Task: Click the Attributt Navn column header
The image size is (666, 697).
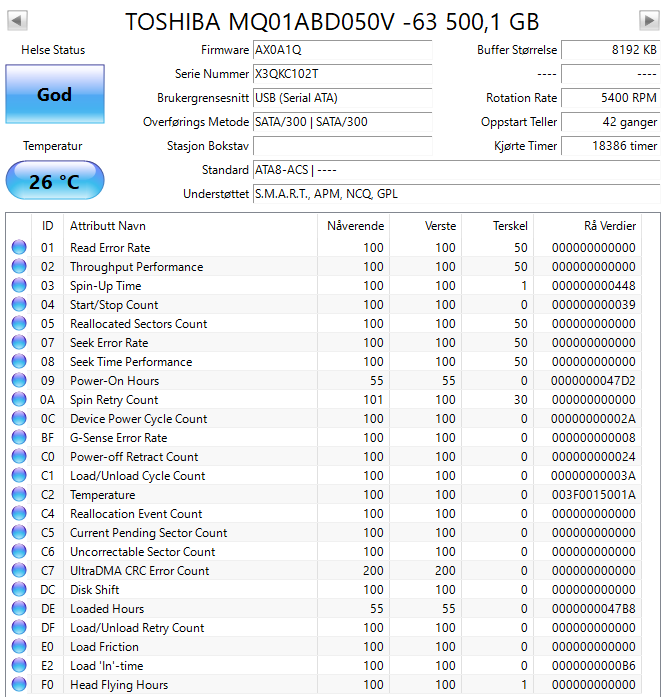Action: [x=108, y=226]
